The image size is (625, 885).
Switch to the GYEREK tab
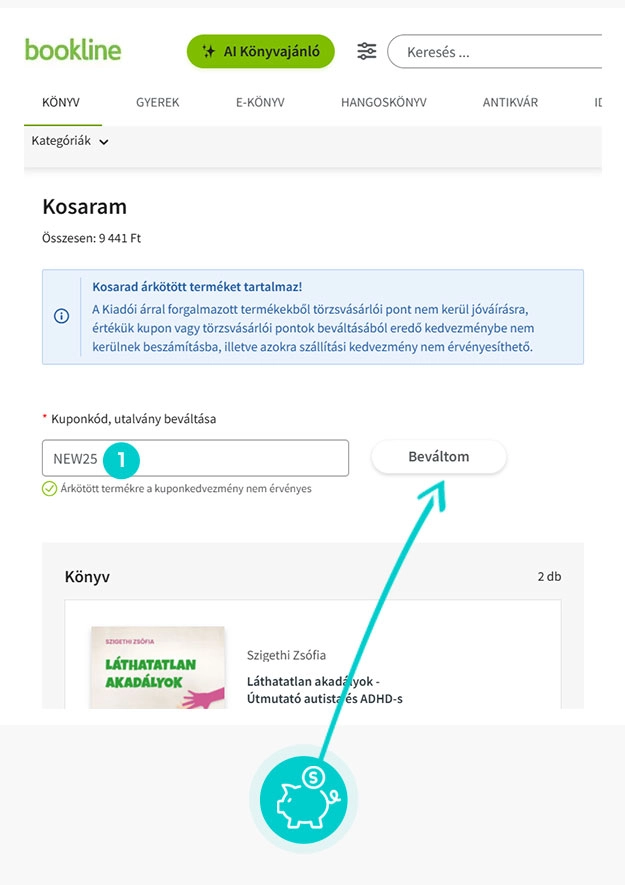(157, 101)
